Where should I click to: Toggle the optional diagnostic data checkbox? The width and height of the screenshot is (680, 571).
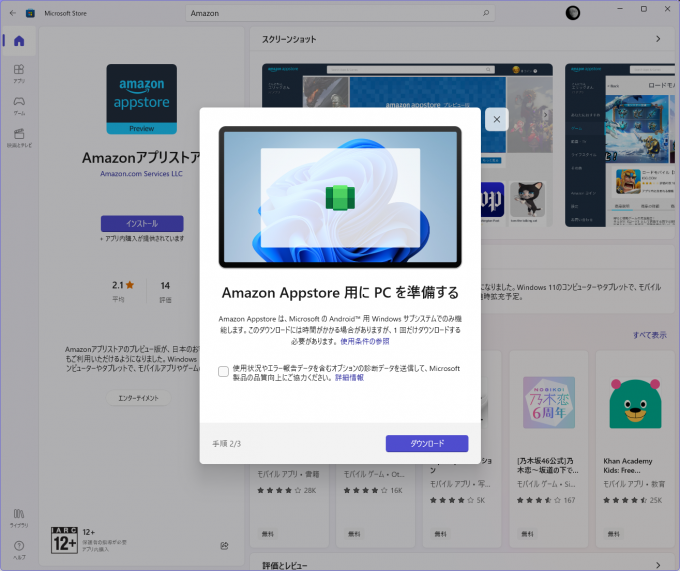tap(223, 372)
